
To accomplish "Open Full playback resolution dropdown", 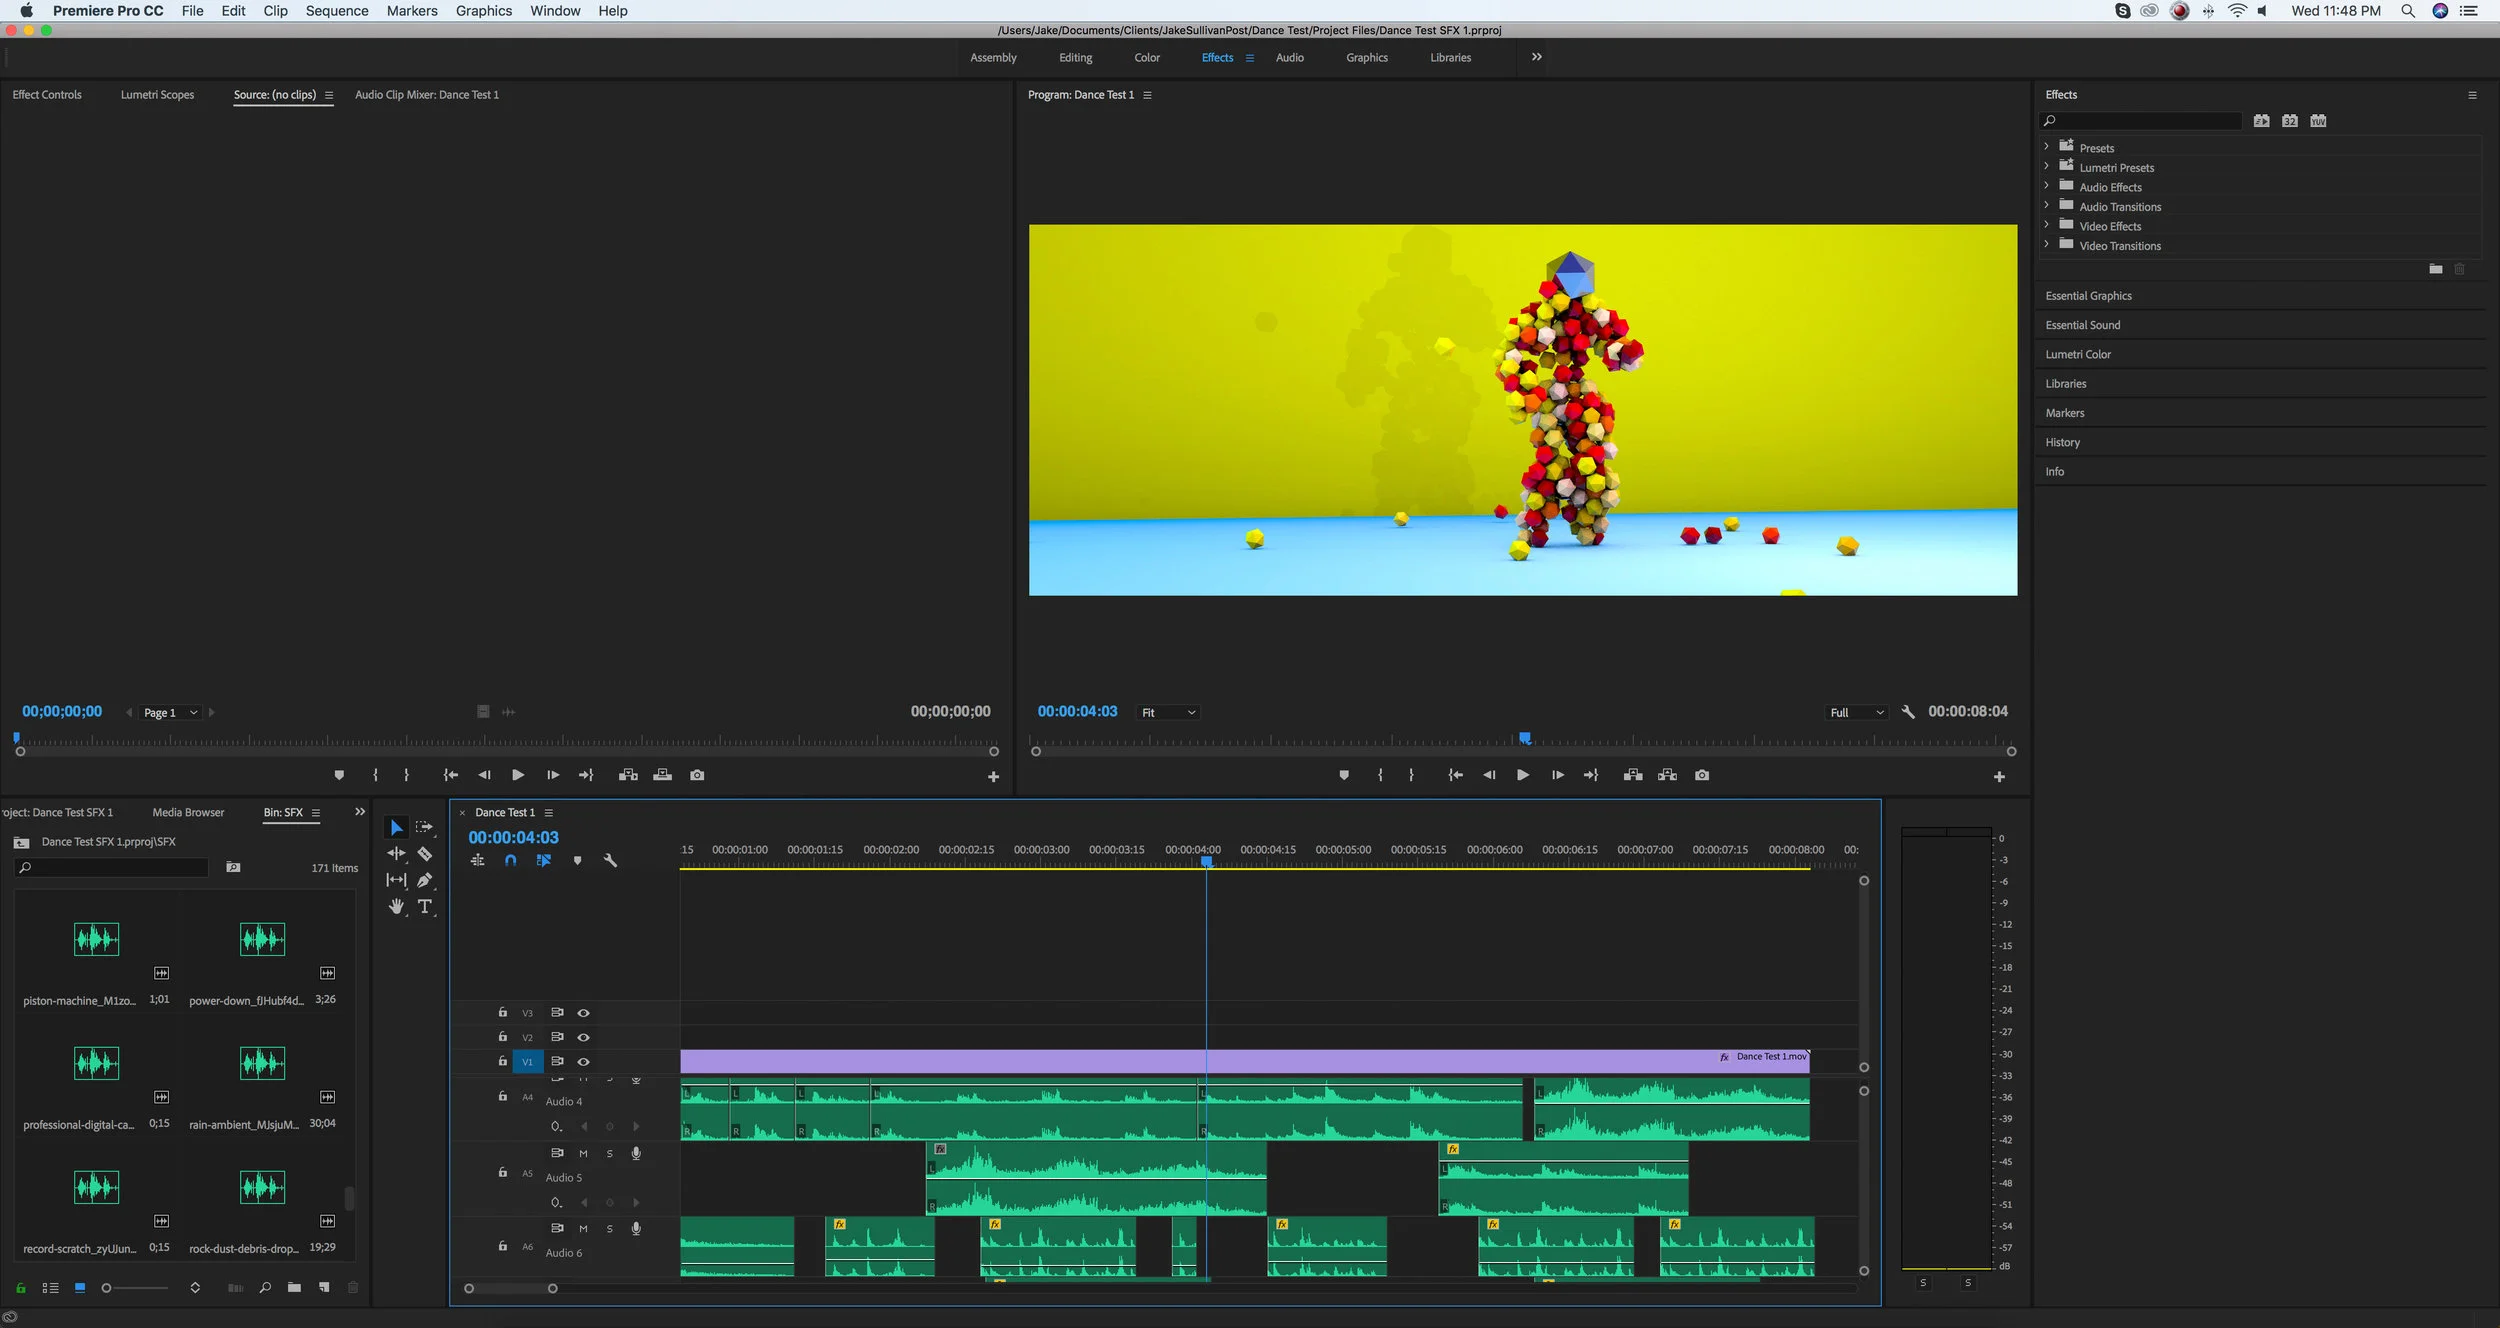I will pyautogui.click(x=1856, y=713).
